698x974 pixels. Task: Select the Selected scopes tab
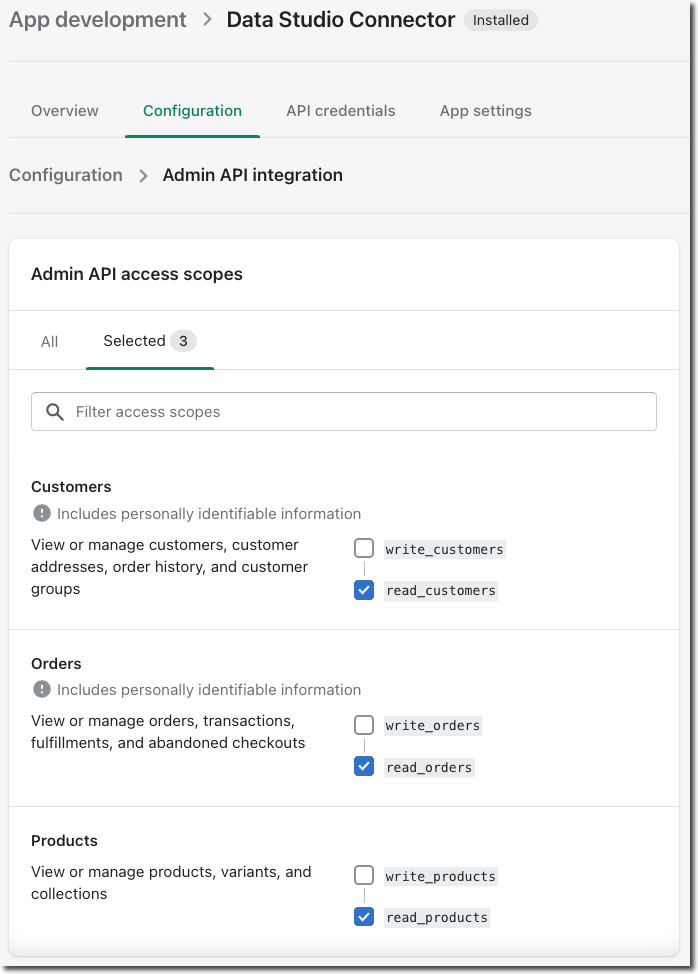pyautogui.click(x=150, y=341)
